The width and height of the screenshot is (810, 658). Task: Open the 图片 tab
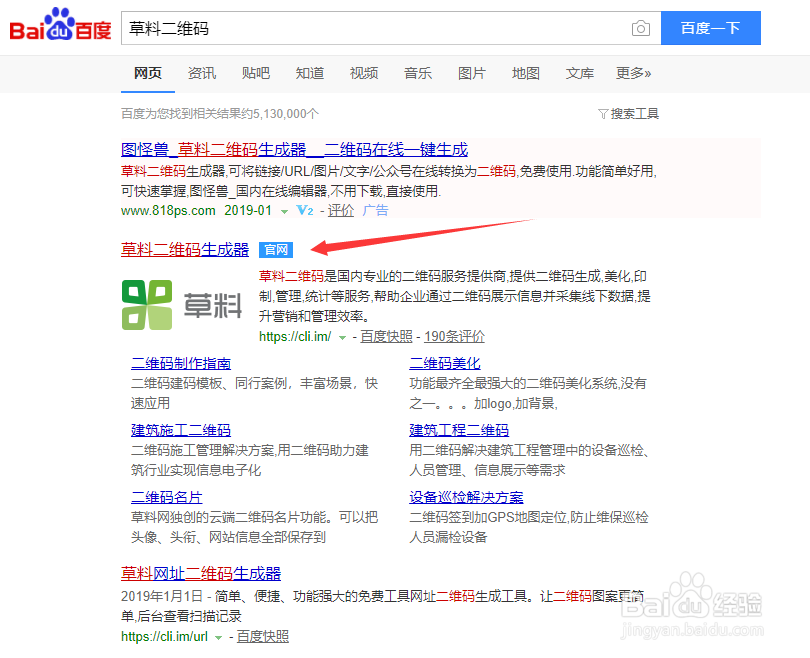472,73
